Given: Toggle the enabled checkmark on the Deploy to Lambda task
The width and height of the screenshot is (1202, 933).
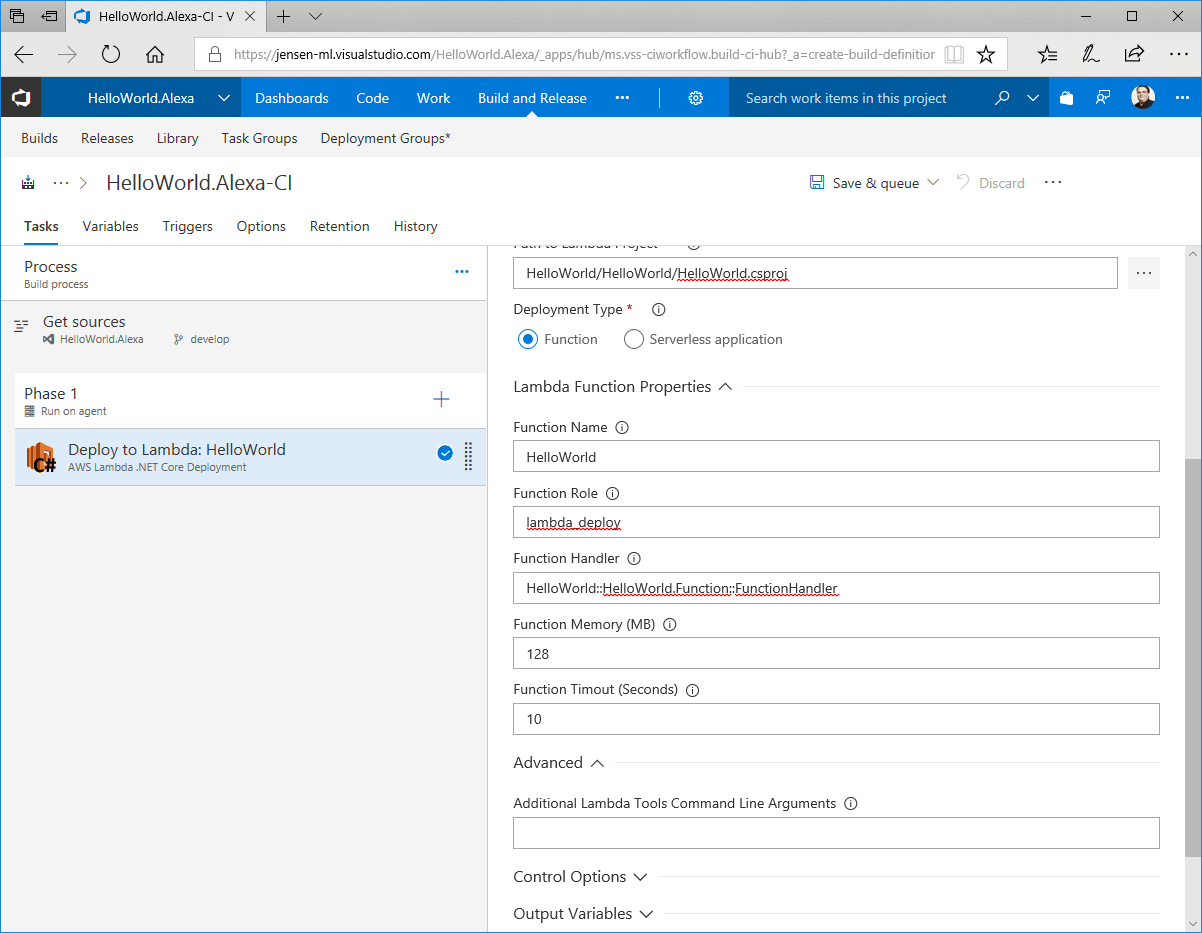Looking at the screenshot, I should (x=445, y=453).
